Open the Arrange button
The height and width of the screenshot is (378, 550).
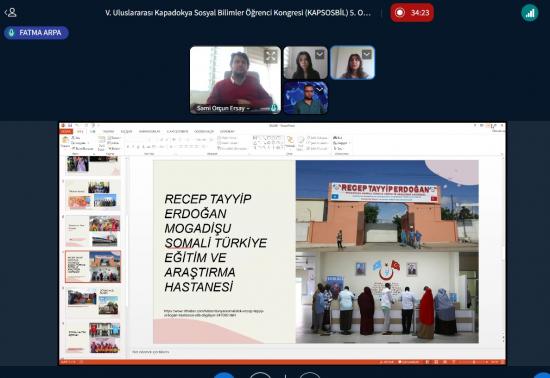pos(290,142)
